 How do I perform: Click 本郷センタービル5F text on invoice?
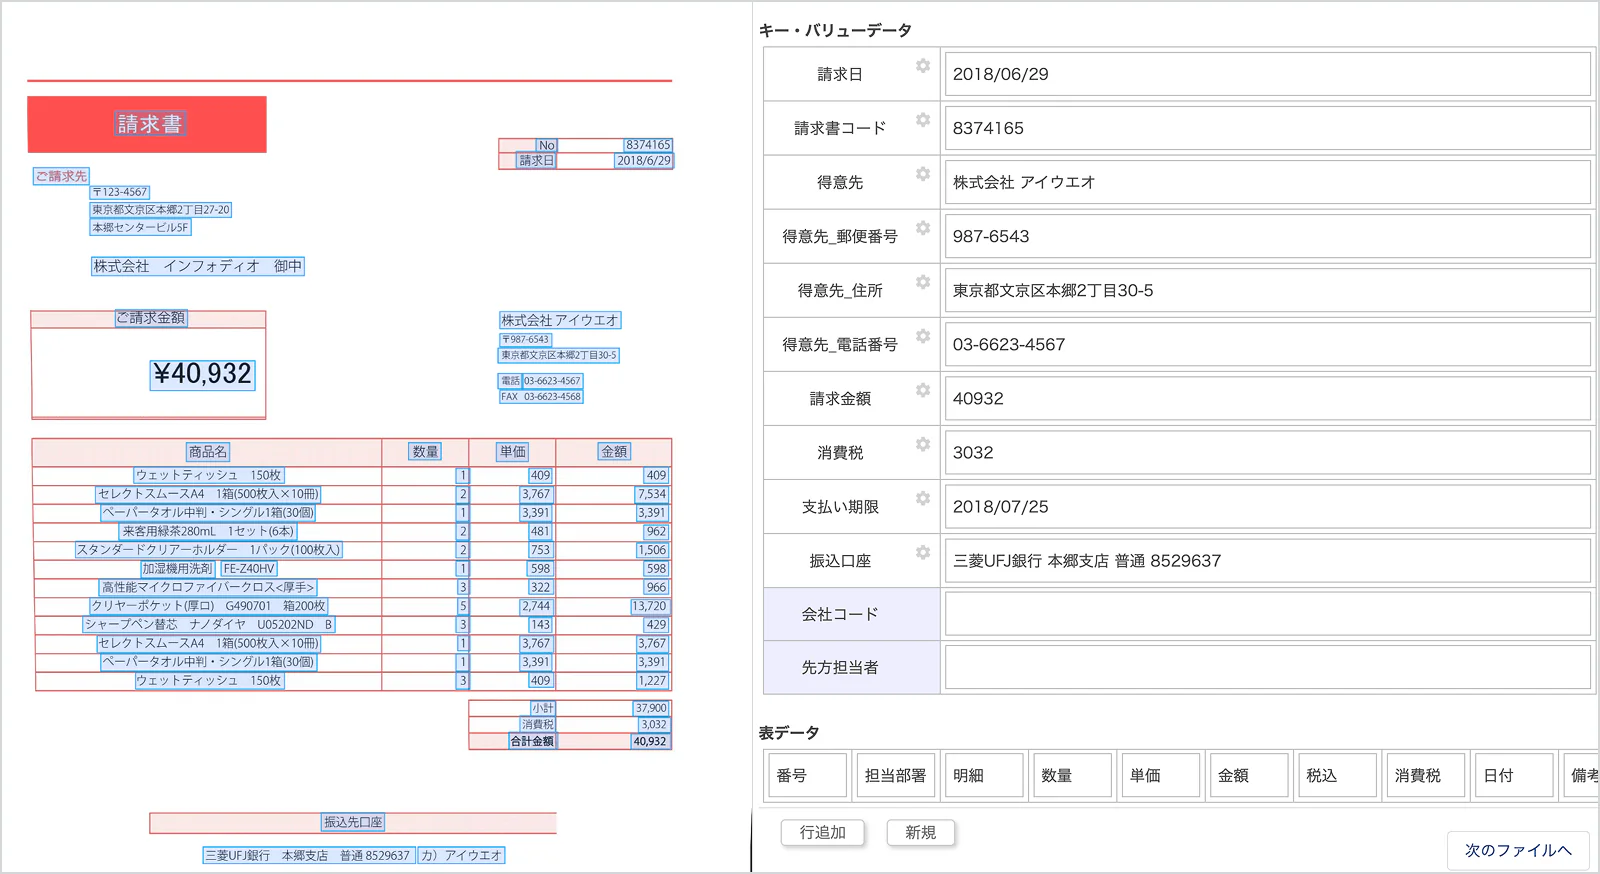coord(140,227)
